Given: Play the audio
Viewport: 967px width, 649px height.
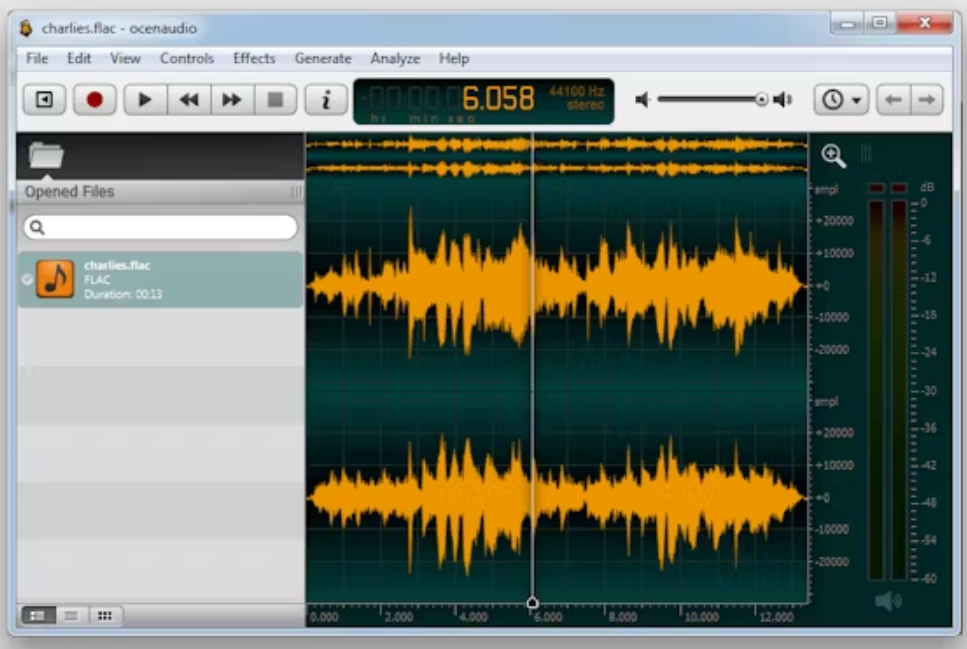Looking at the screenshot, I should point(145,99).
